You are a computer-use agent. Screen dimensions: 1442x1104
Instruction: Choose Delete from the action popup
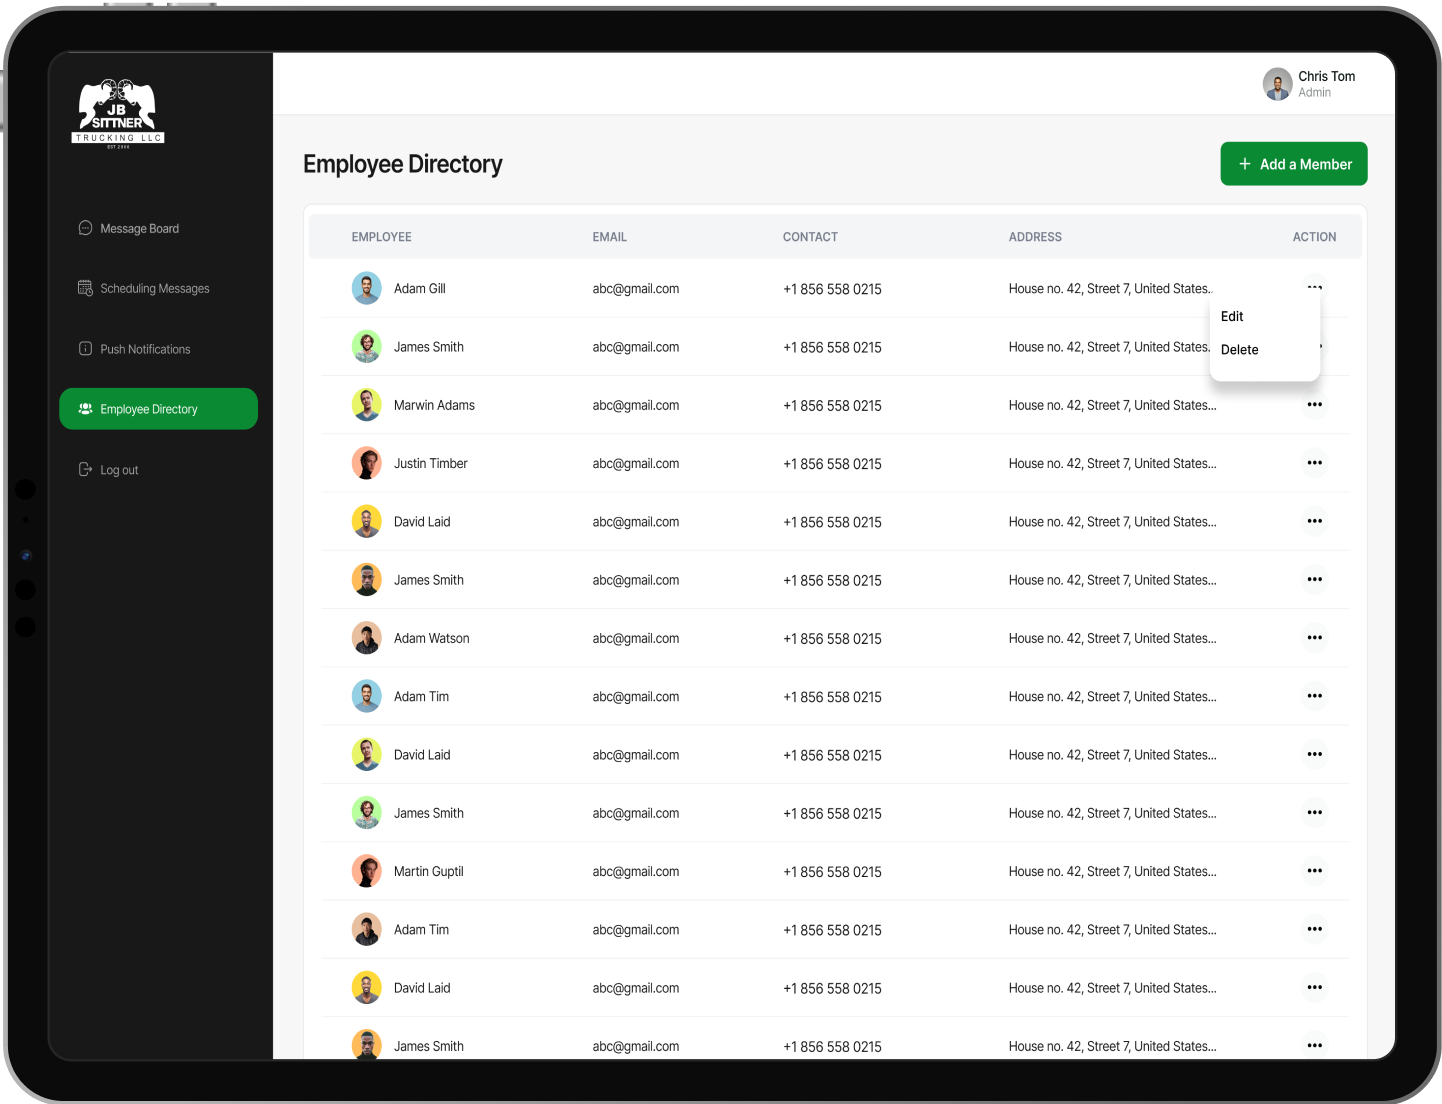pyautogui.click(x=1239, y=350)
